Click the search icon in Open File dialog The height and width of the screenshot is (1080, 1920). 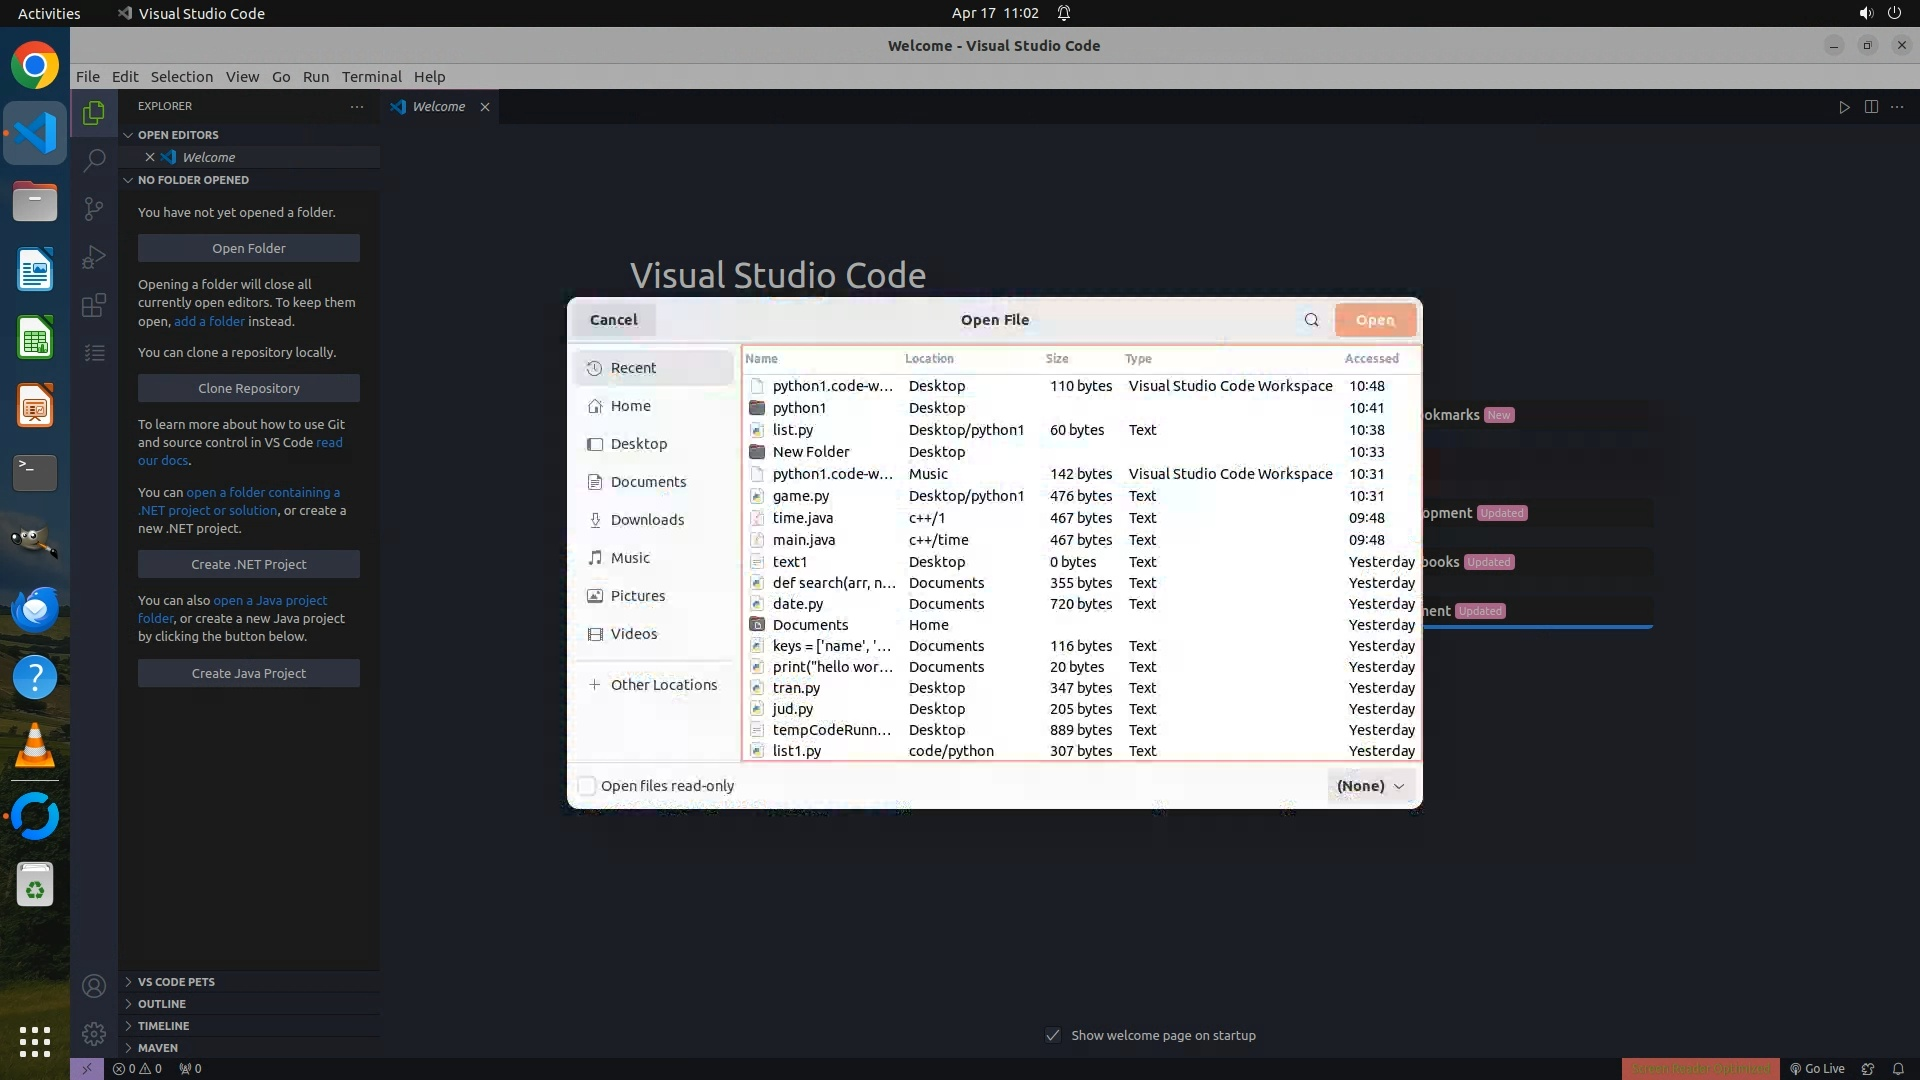[x=1311, y=320]
